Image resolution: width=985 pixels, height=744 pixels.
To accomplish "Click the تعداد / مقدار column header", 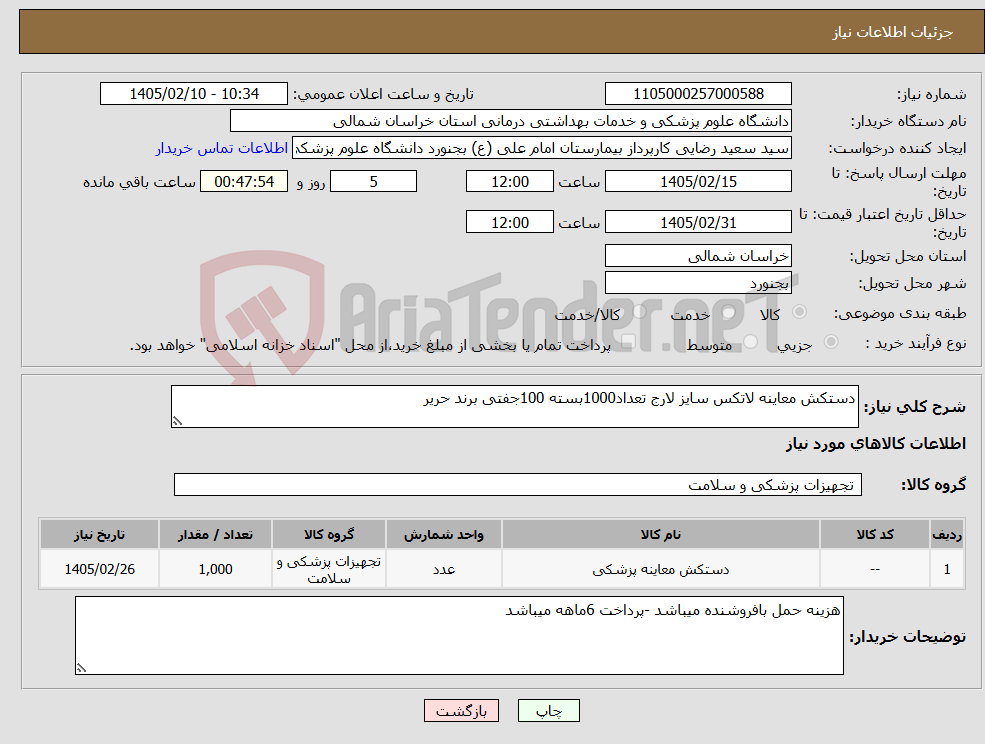I will [215, 535].
